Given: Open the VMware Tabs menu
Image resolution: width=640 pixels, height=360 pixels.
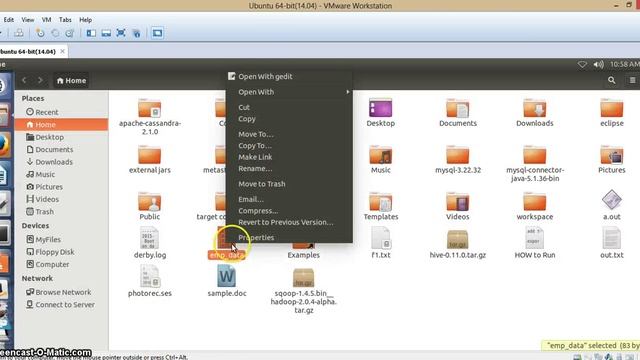Looking at the screenshot, I should [x=65, y=20].
